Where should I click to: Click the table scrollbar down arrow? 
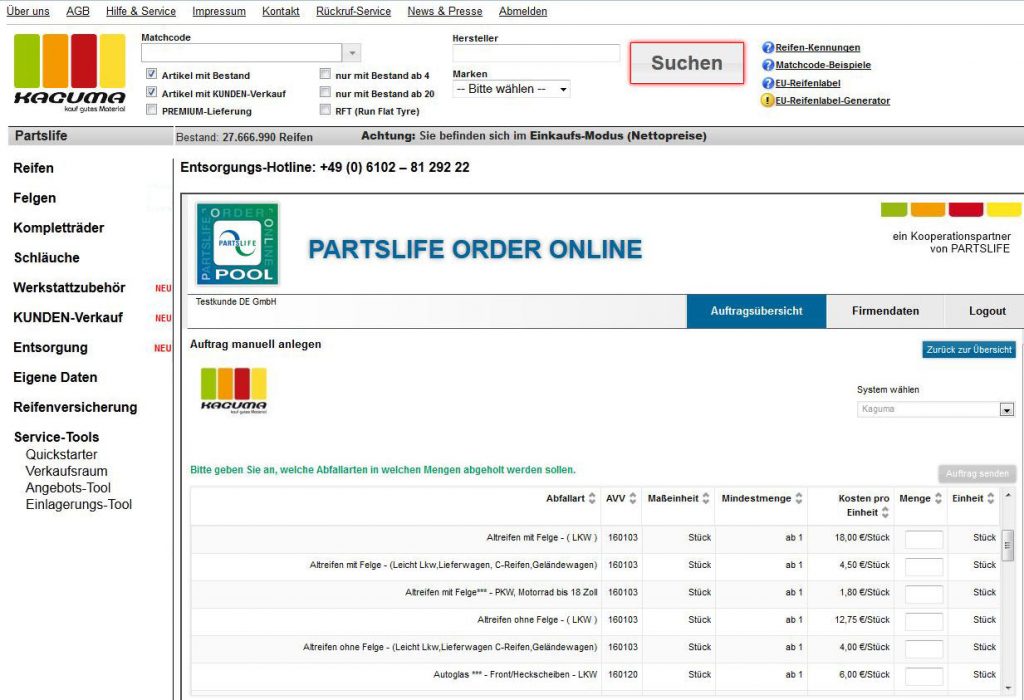1008,688
